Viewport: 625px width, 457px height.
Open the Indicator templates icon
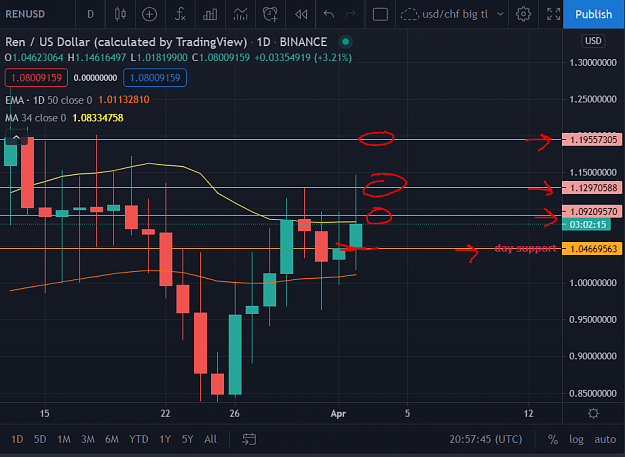click(240, 14)
